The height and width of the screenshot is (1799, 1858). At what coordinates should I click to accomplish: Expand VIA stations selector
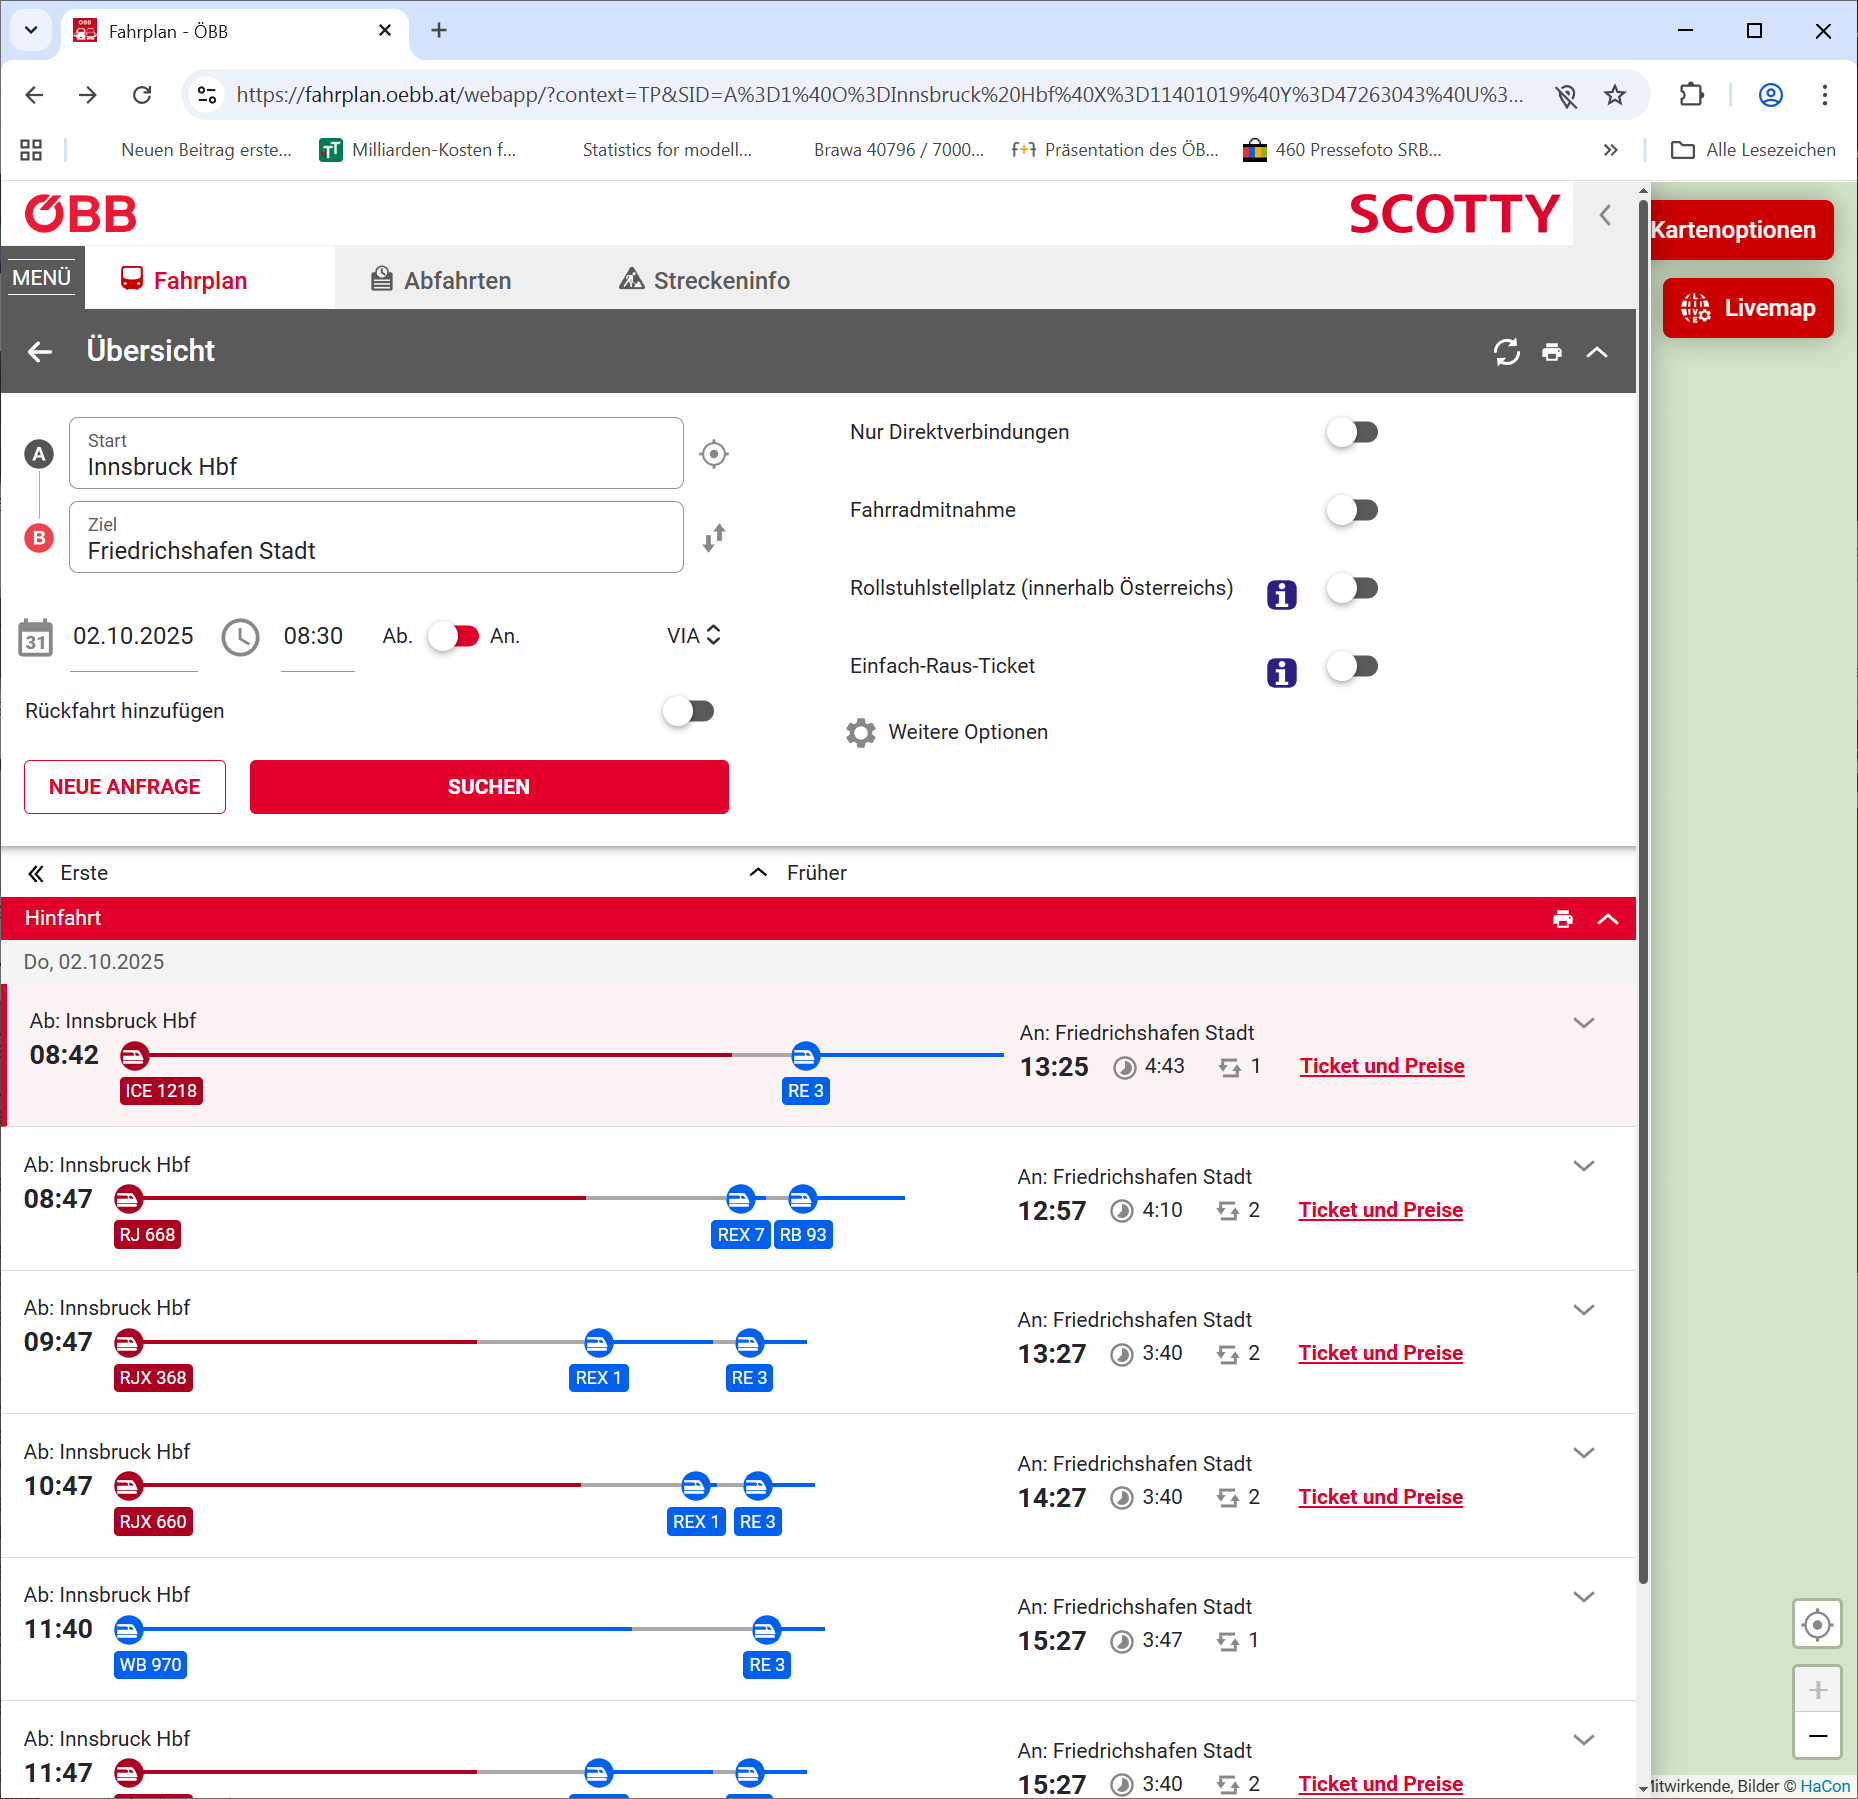coord(694,636)
